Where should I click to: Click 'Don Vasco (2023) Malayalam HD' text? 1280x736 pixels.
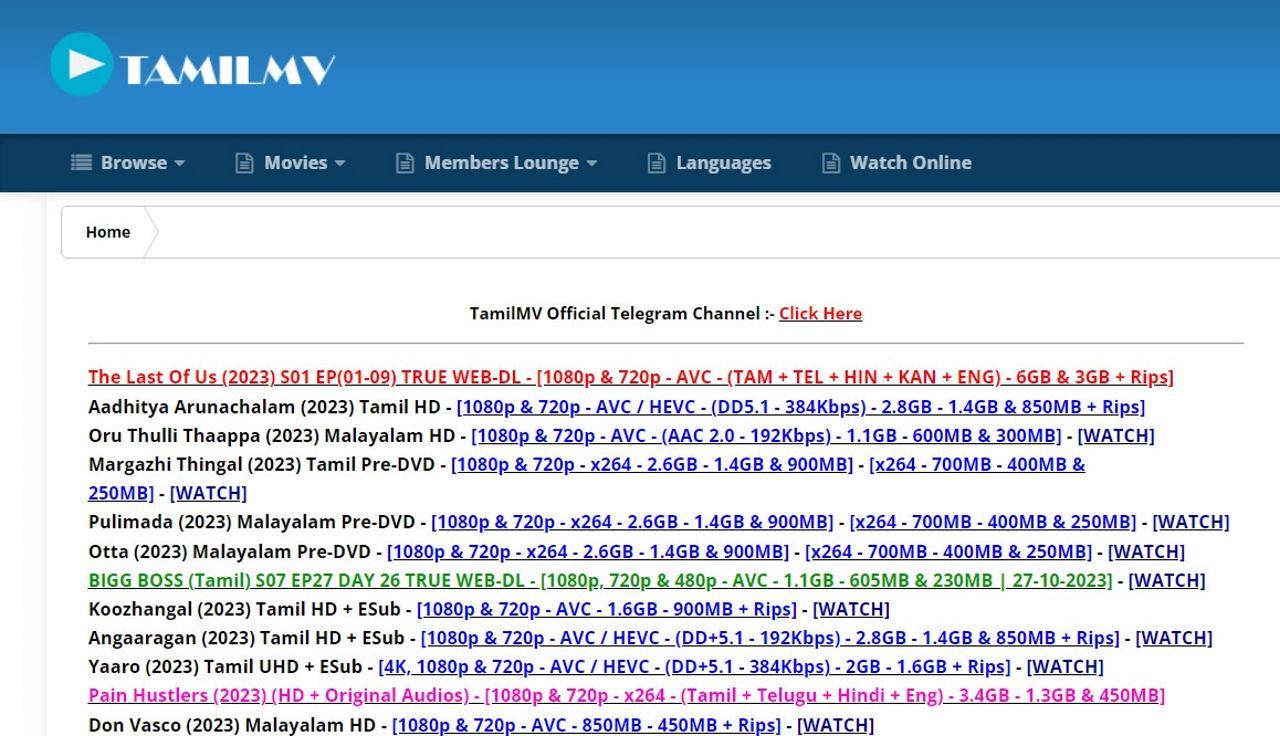[232, 725]
